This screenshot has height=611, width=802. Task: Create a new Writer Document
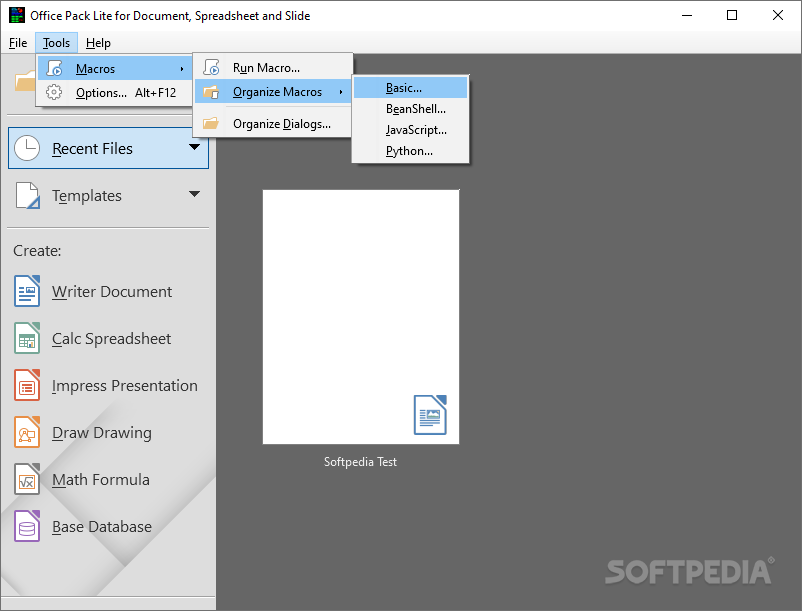coord(108,291)
